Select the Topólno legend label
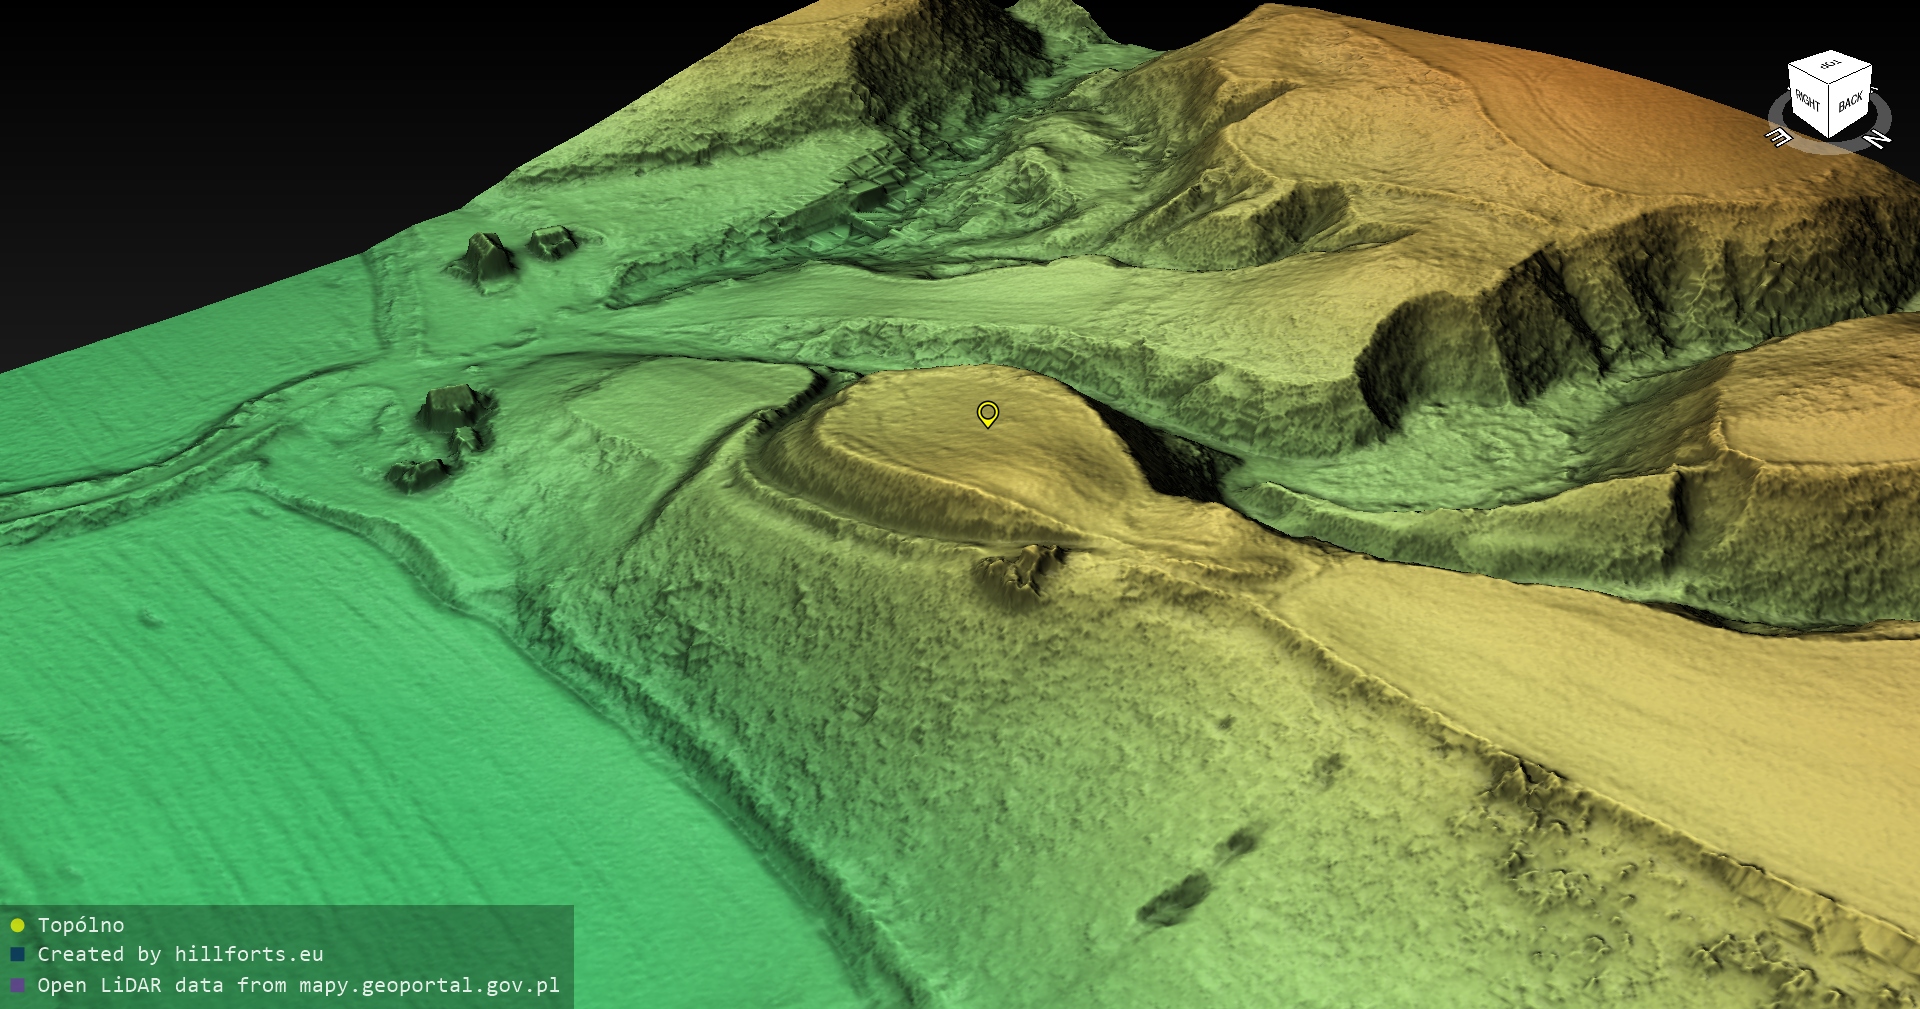Image resolution: width=1920 pixels, height=1009 pixels. 81,925
